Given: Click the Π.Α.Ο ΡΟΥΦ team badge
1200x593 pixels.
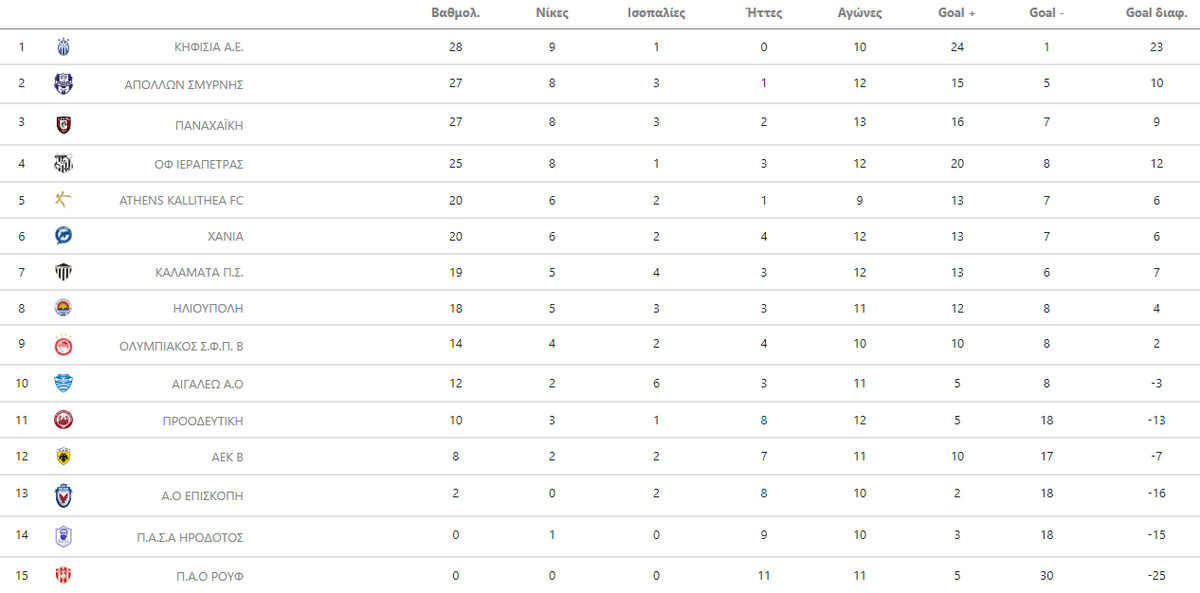Looking at the screenshot, I should point(63,575).
